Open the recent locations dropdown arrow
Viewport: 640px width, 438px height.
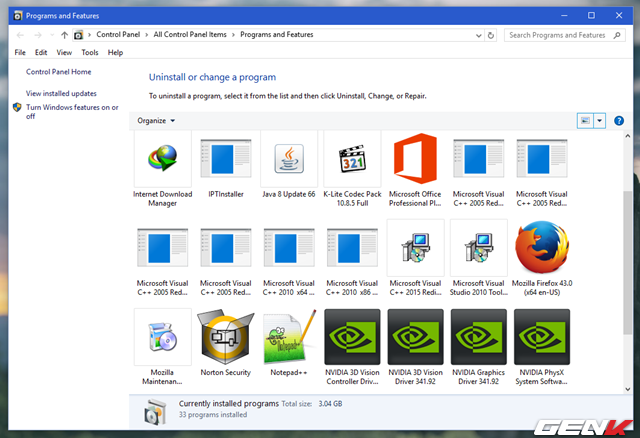tap(52, 35)
